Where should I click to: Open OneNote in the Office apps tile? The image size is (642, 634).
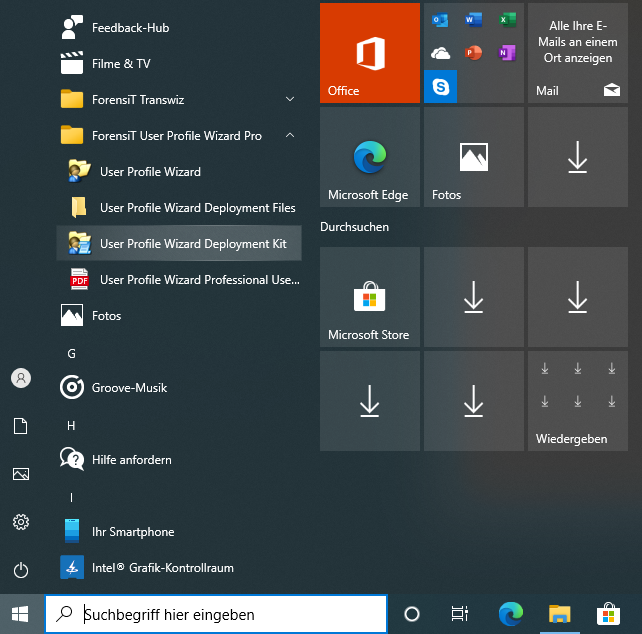coord(507,53)
